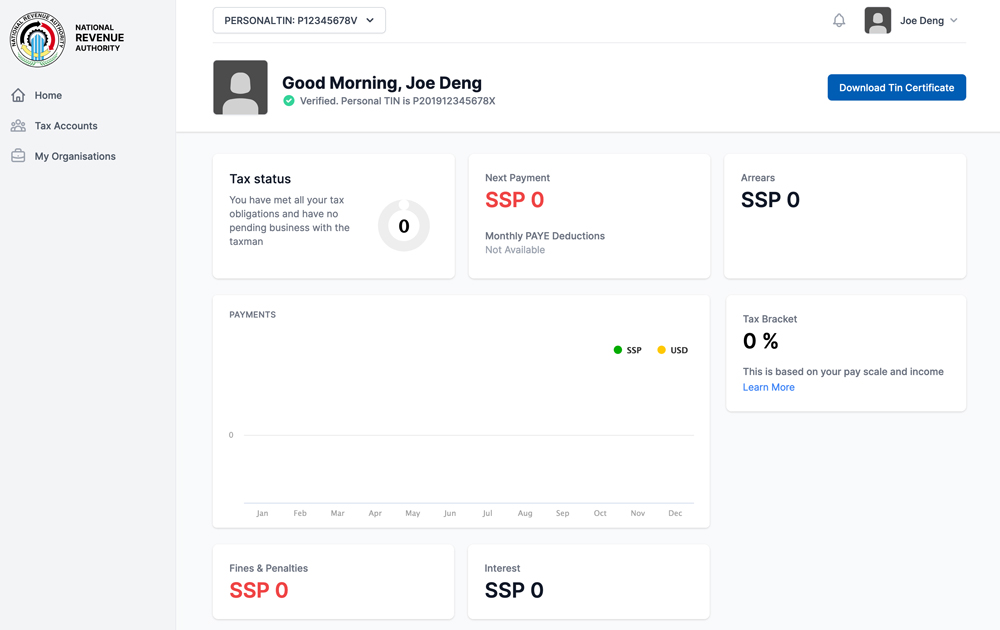1000x630 pixels.
Task: Click the Home house icon in sidebar
Action: tap(18, 96)
